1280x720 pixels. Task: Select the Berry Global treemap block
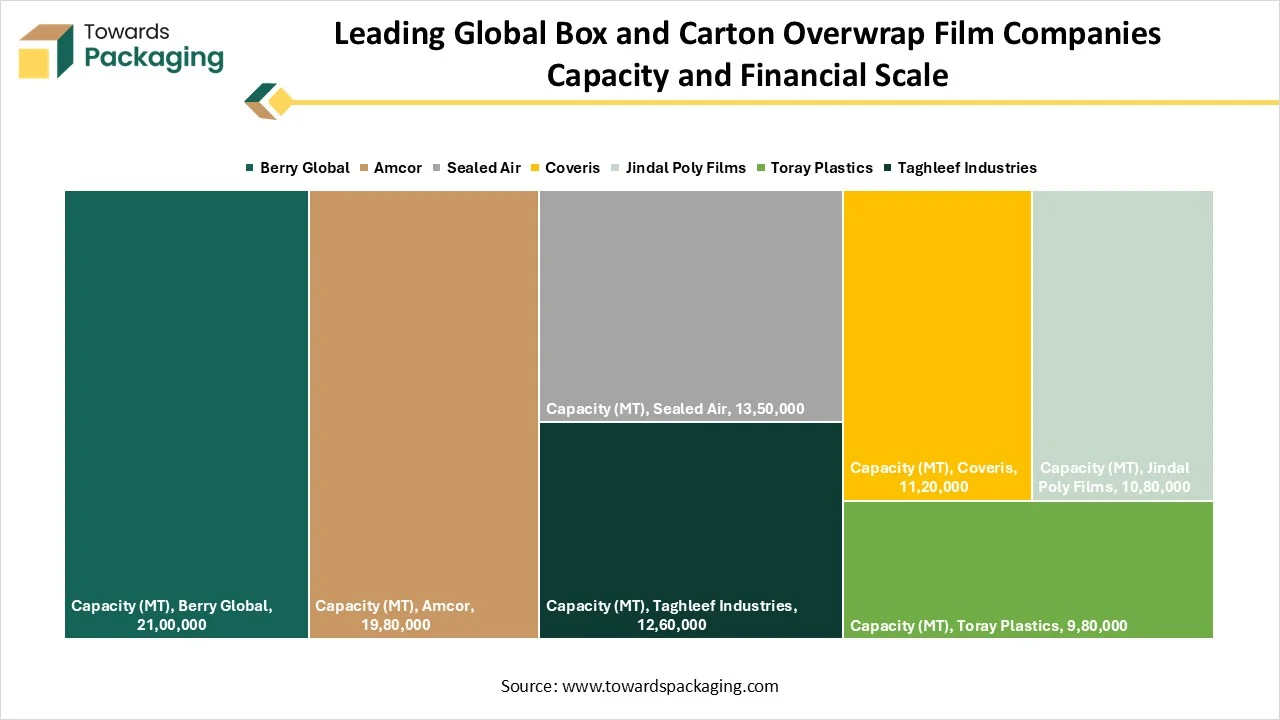click(186, 390)
